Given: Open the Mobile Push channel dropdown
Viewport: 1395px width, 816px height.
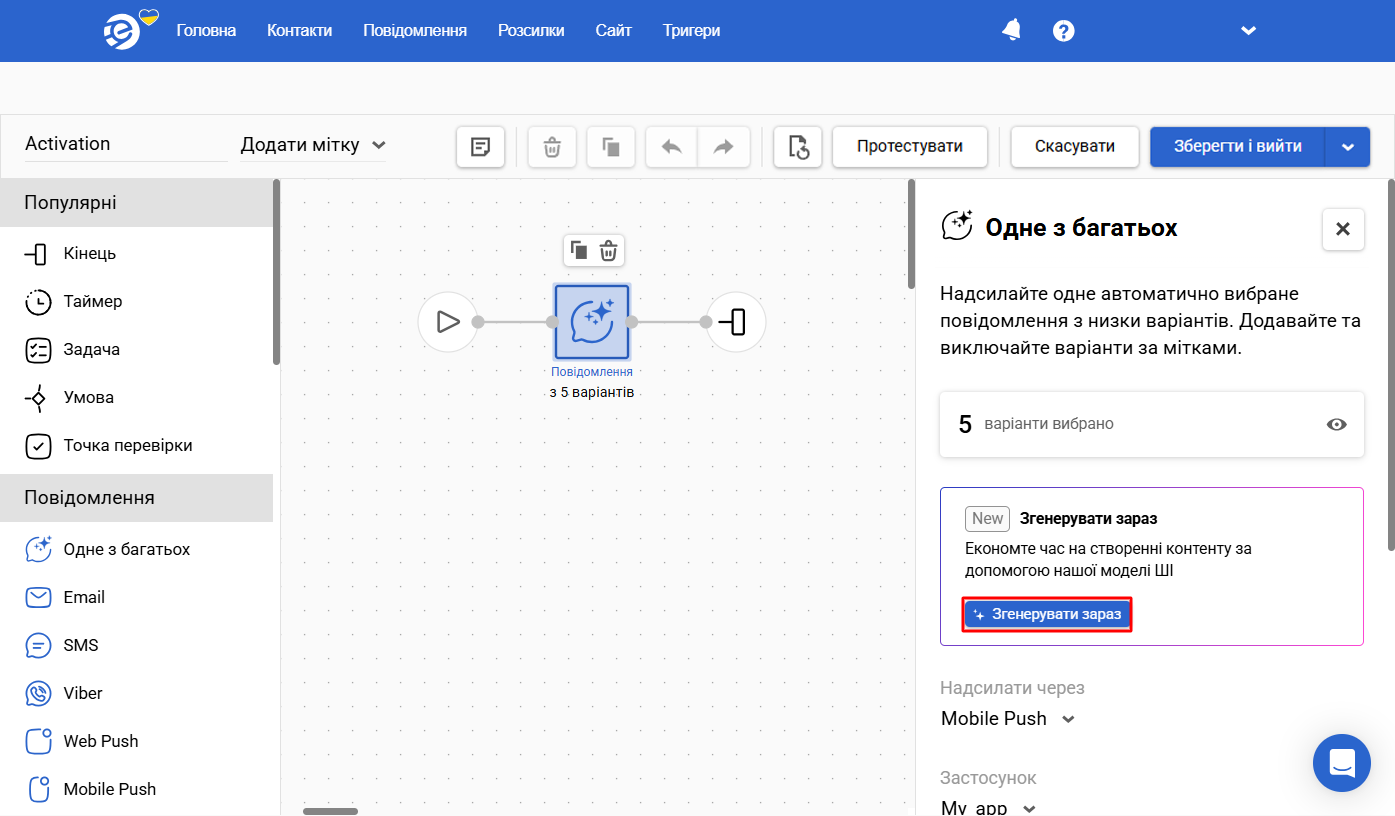Looking at the screenshot, I should 1008,718.
